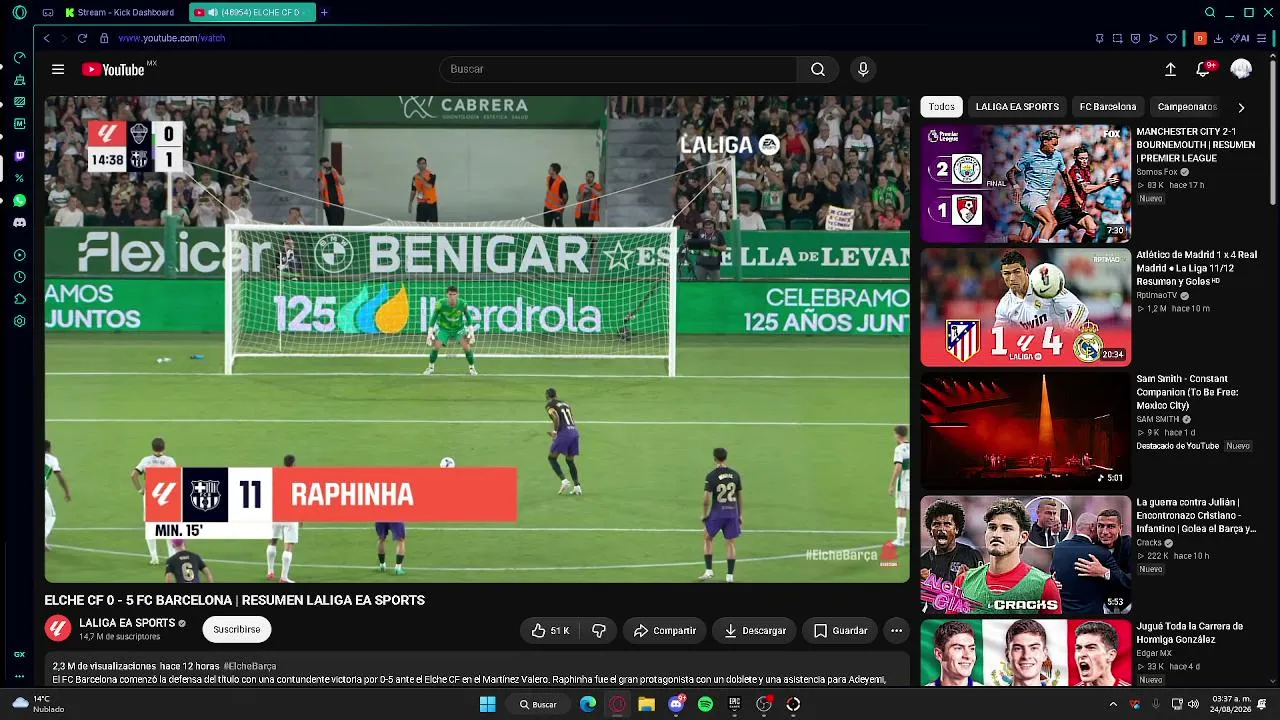Go back with the browser back arrow
This screenshot has height=720, width=1280.
click(46, 38)
